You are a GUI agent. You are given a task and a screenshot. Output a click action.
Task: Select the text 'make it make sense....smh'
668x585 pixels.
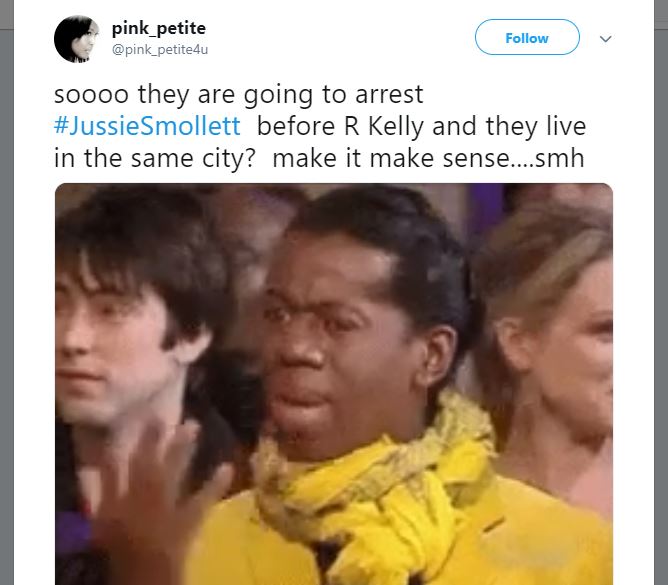(x=428, y=158)
